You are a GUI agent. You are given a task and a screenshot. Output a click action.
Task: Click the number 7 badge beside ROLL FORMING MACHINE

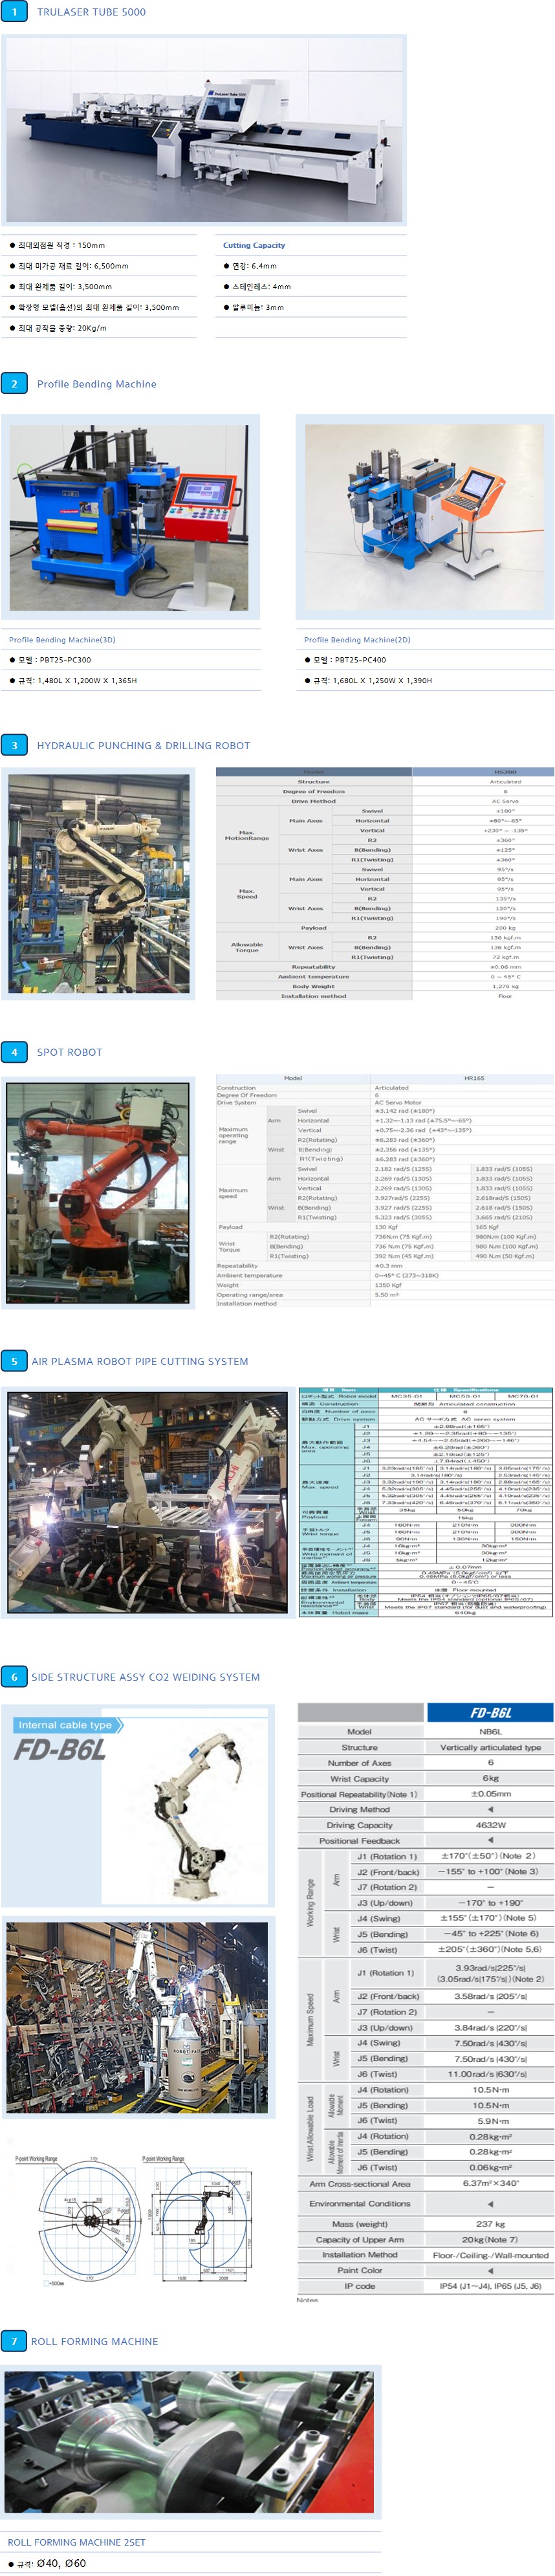[x=14, y=2341]
